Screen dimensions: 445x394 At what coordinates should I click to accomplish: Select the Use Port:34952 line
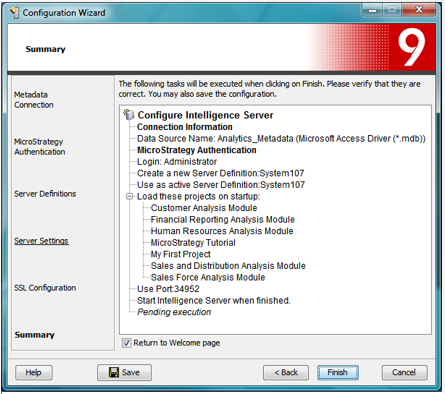168,289
